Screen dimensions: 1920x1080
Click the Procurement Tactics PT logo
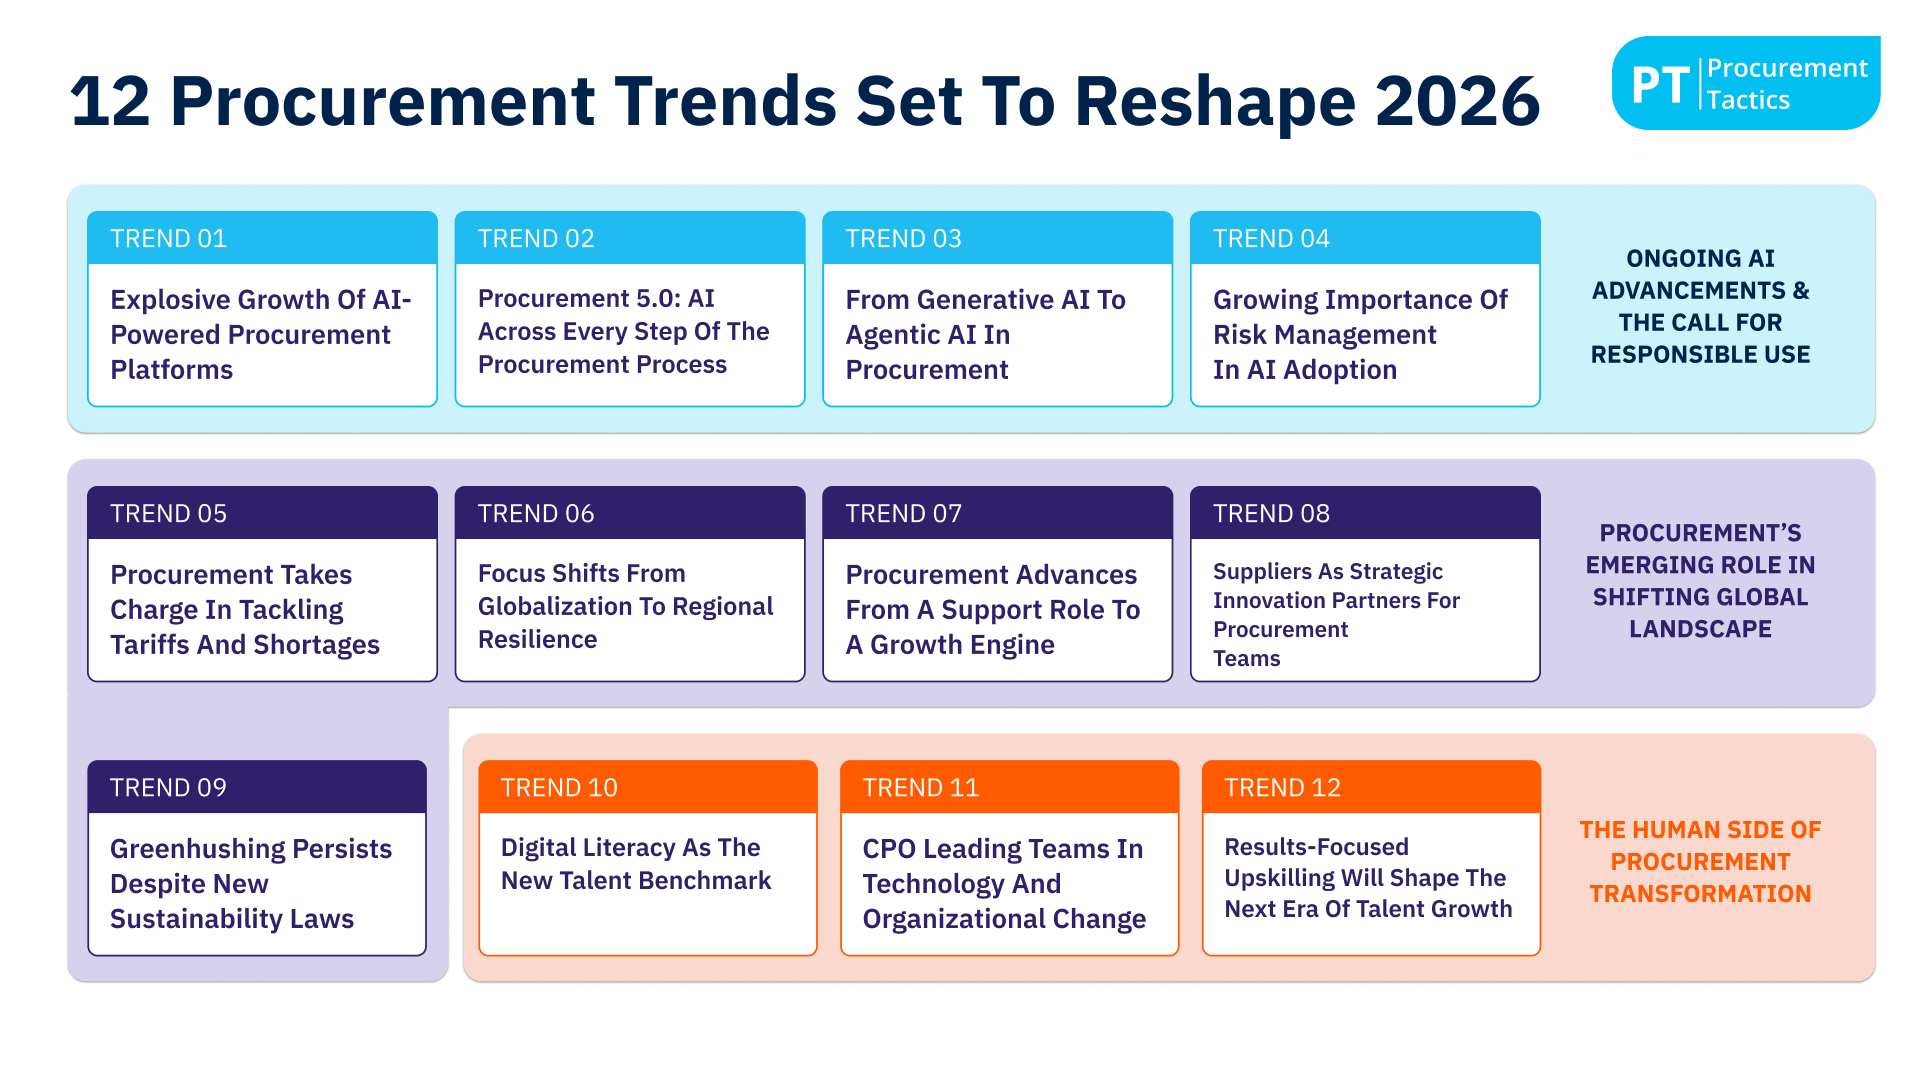tap(1745, 84)
